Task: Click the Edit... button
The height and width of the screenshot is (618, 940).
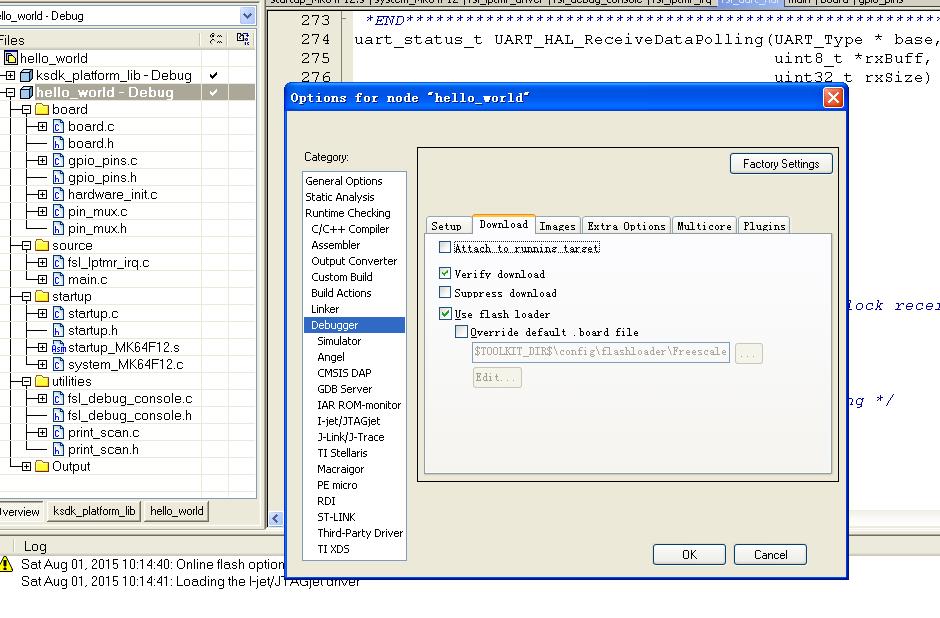Action: click(x=497, y=377)
